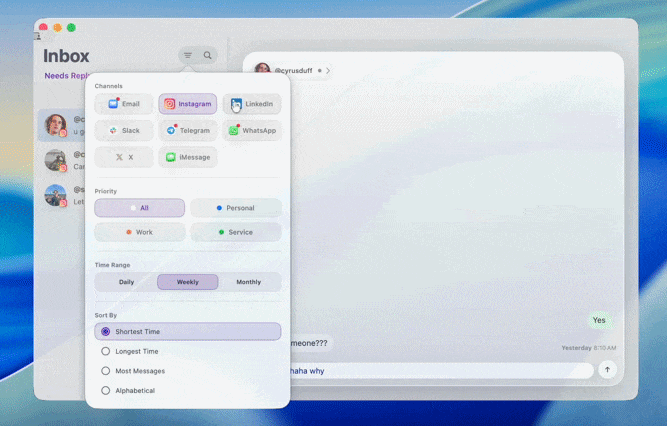667x426 pixels.
Task: Click the message input field with 'haha why'
Action: tap(440, 371)
